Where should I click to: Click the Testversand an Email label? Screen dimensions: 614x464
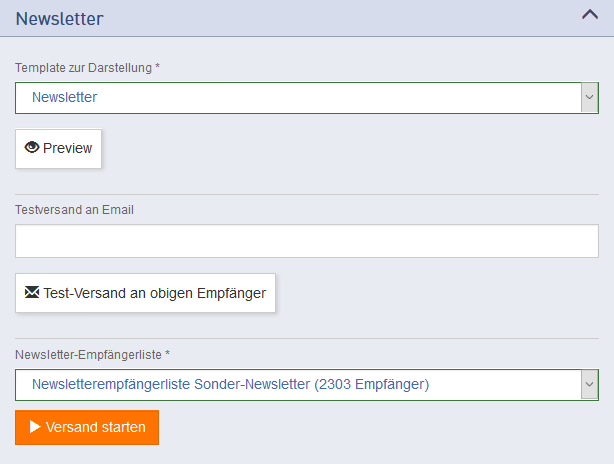click(75, 210)
